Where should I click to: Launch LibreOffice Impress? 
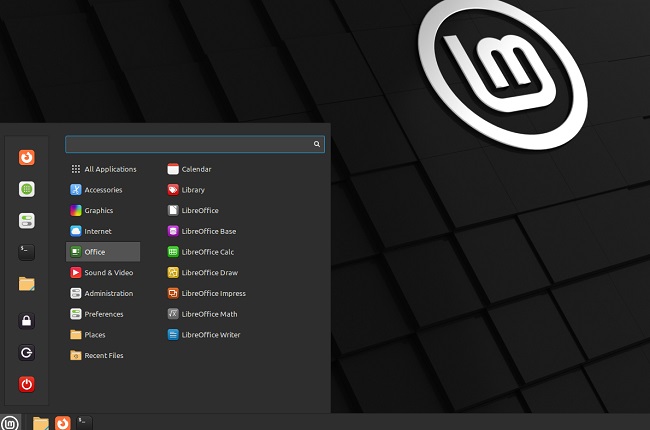click(206, 293)
